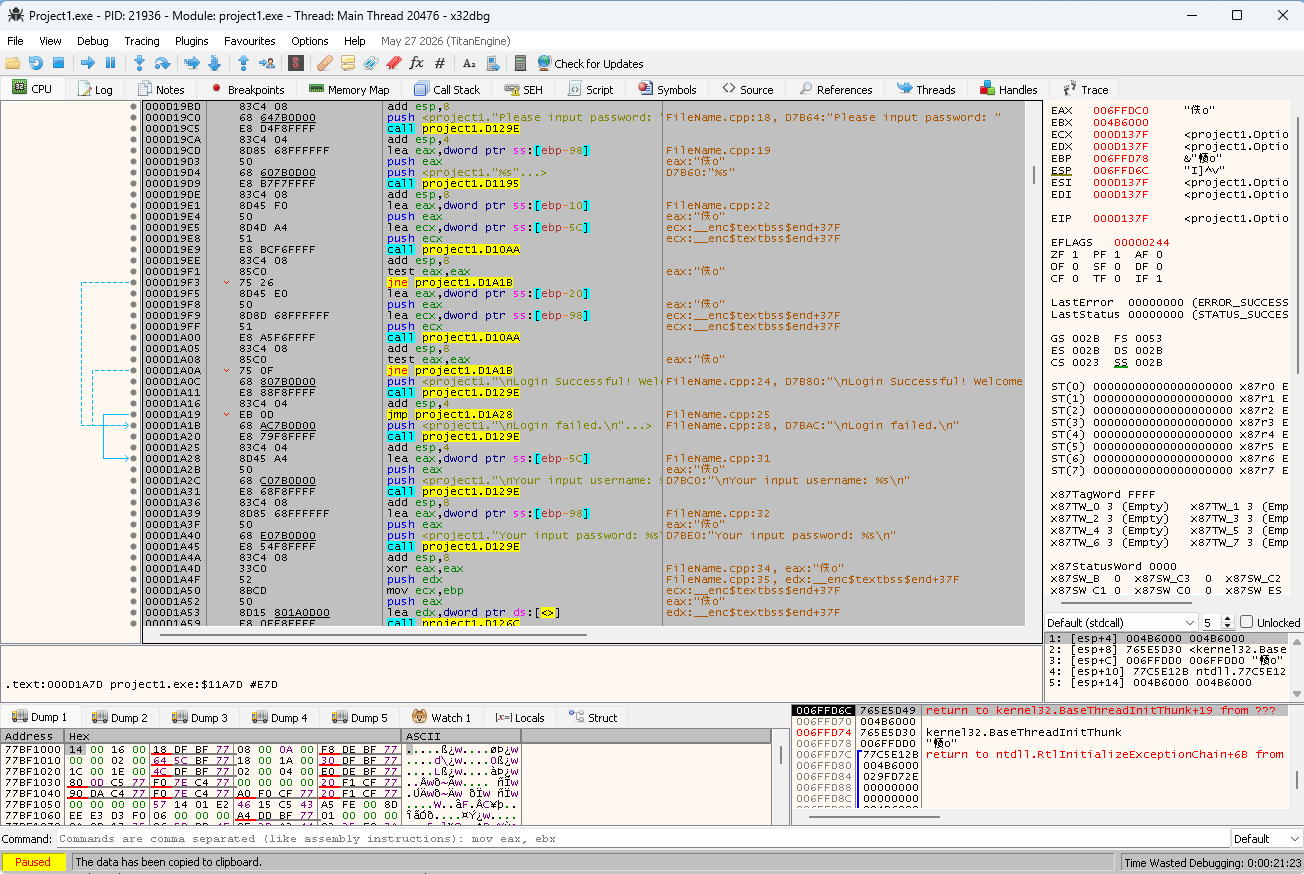
Task: Click the Intermodular Calls toolbar icon
Action: (x=491, y=63)
